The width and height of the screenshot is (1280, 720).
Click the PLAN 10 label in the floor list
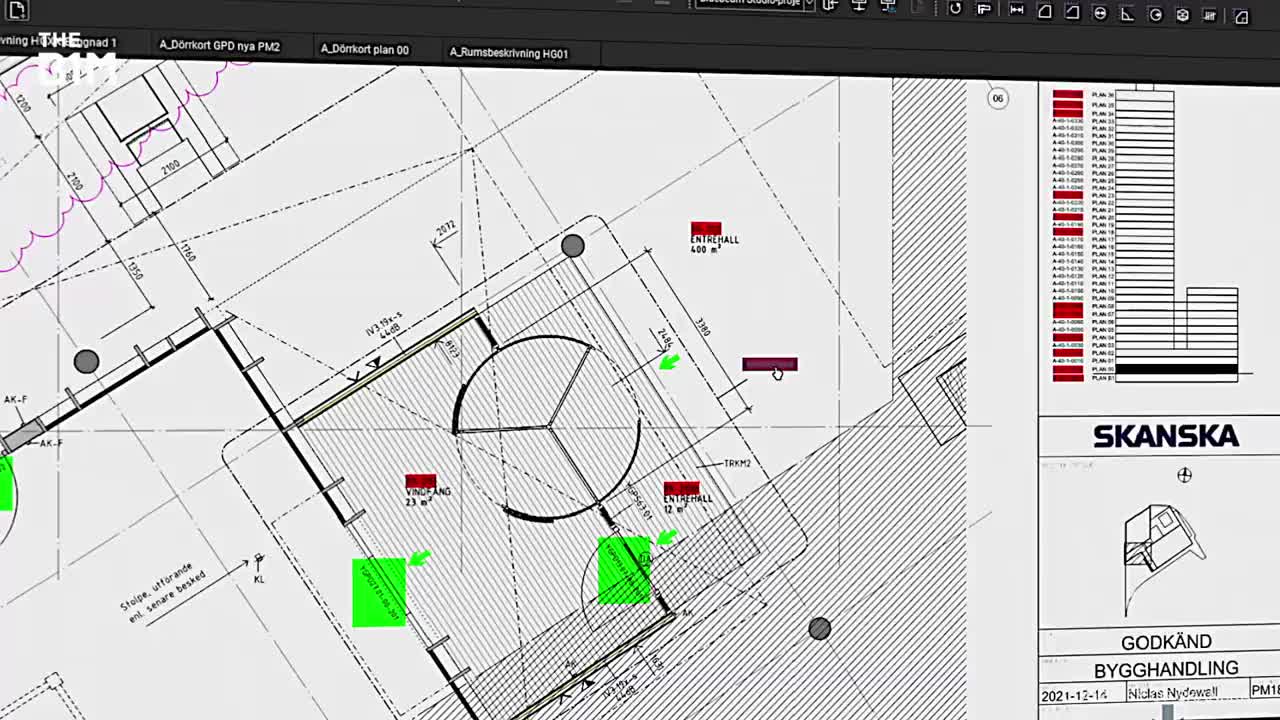[x=1102, y=291]
